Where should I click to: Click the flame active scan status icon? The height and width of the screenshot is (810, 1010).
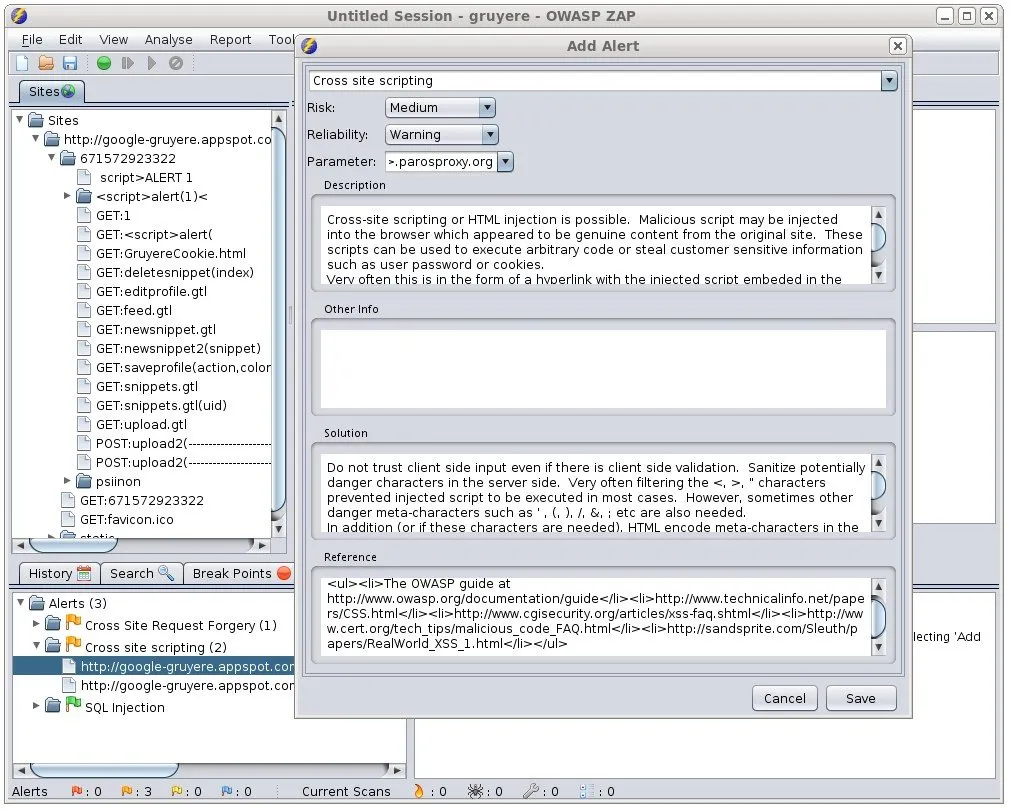pyautogui.click(x=419, y=791)
